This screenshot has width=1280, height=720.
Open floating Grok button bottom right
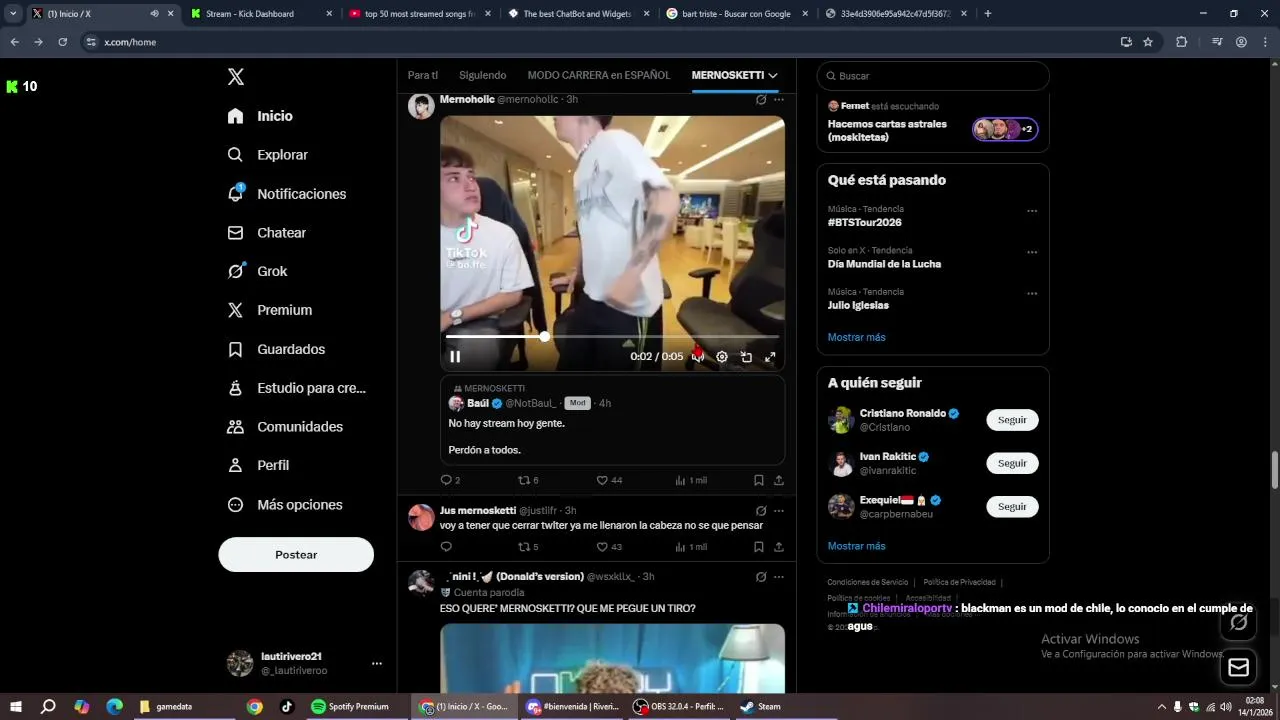[1238, 623]
